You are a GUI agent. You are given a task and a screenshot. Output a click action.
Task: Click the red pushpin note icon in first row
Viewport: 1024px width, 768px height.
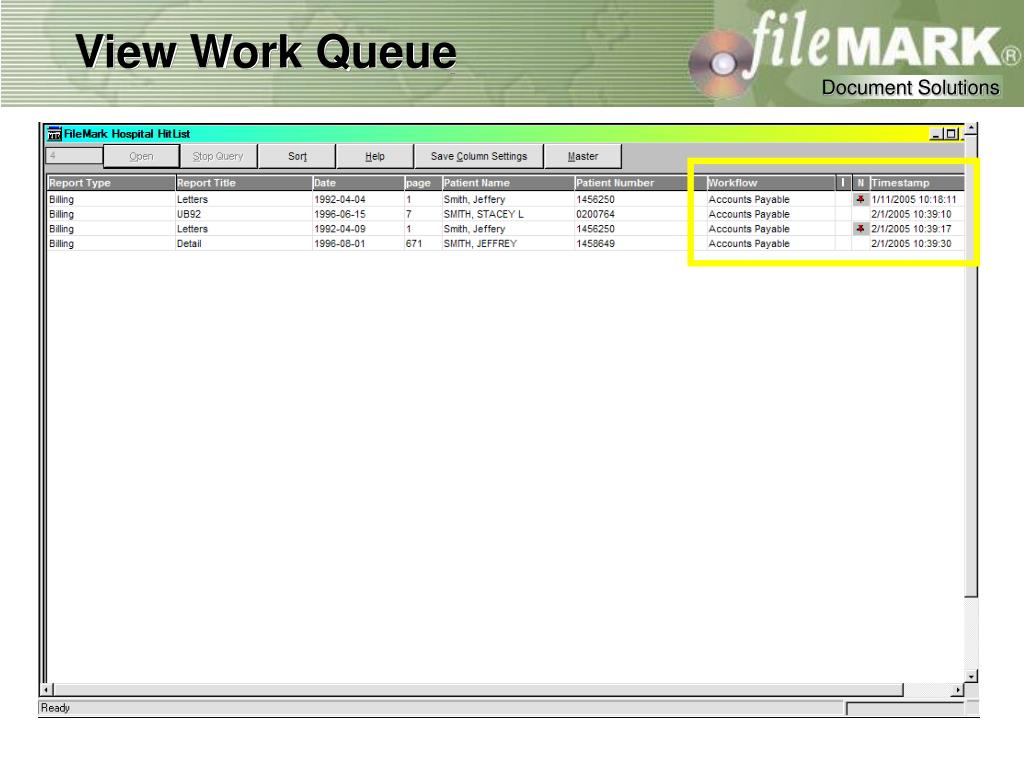click(860, 199)
